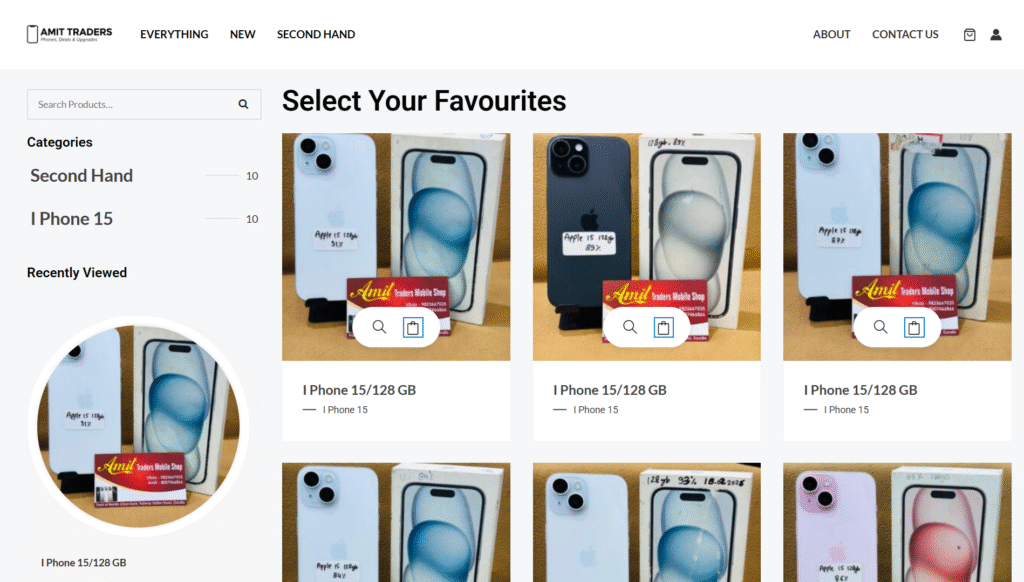Open the shopping cart icon in header
The image size is (1024, 582).
coord(969,35)
